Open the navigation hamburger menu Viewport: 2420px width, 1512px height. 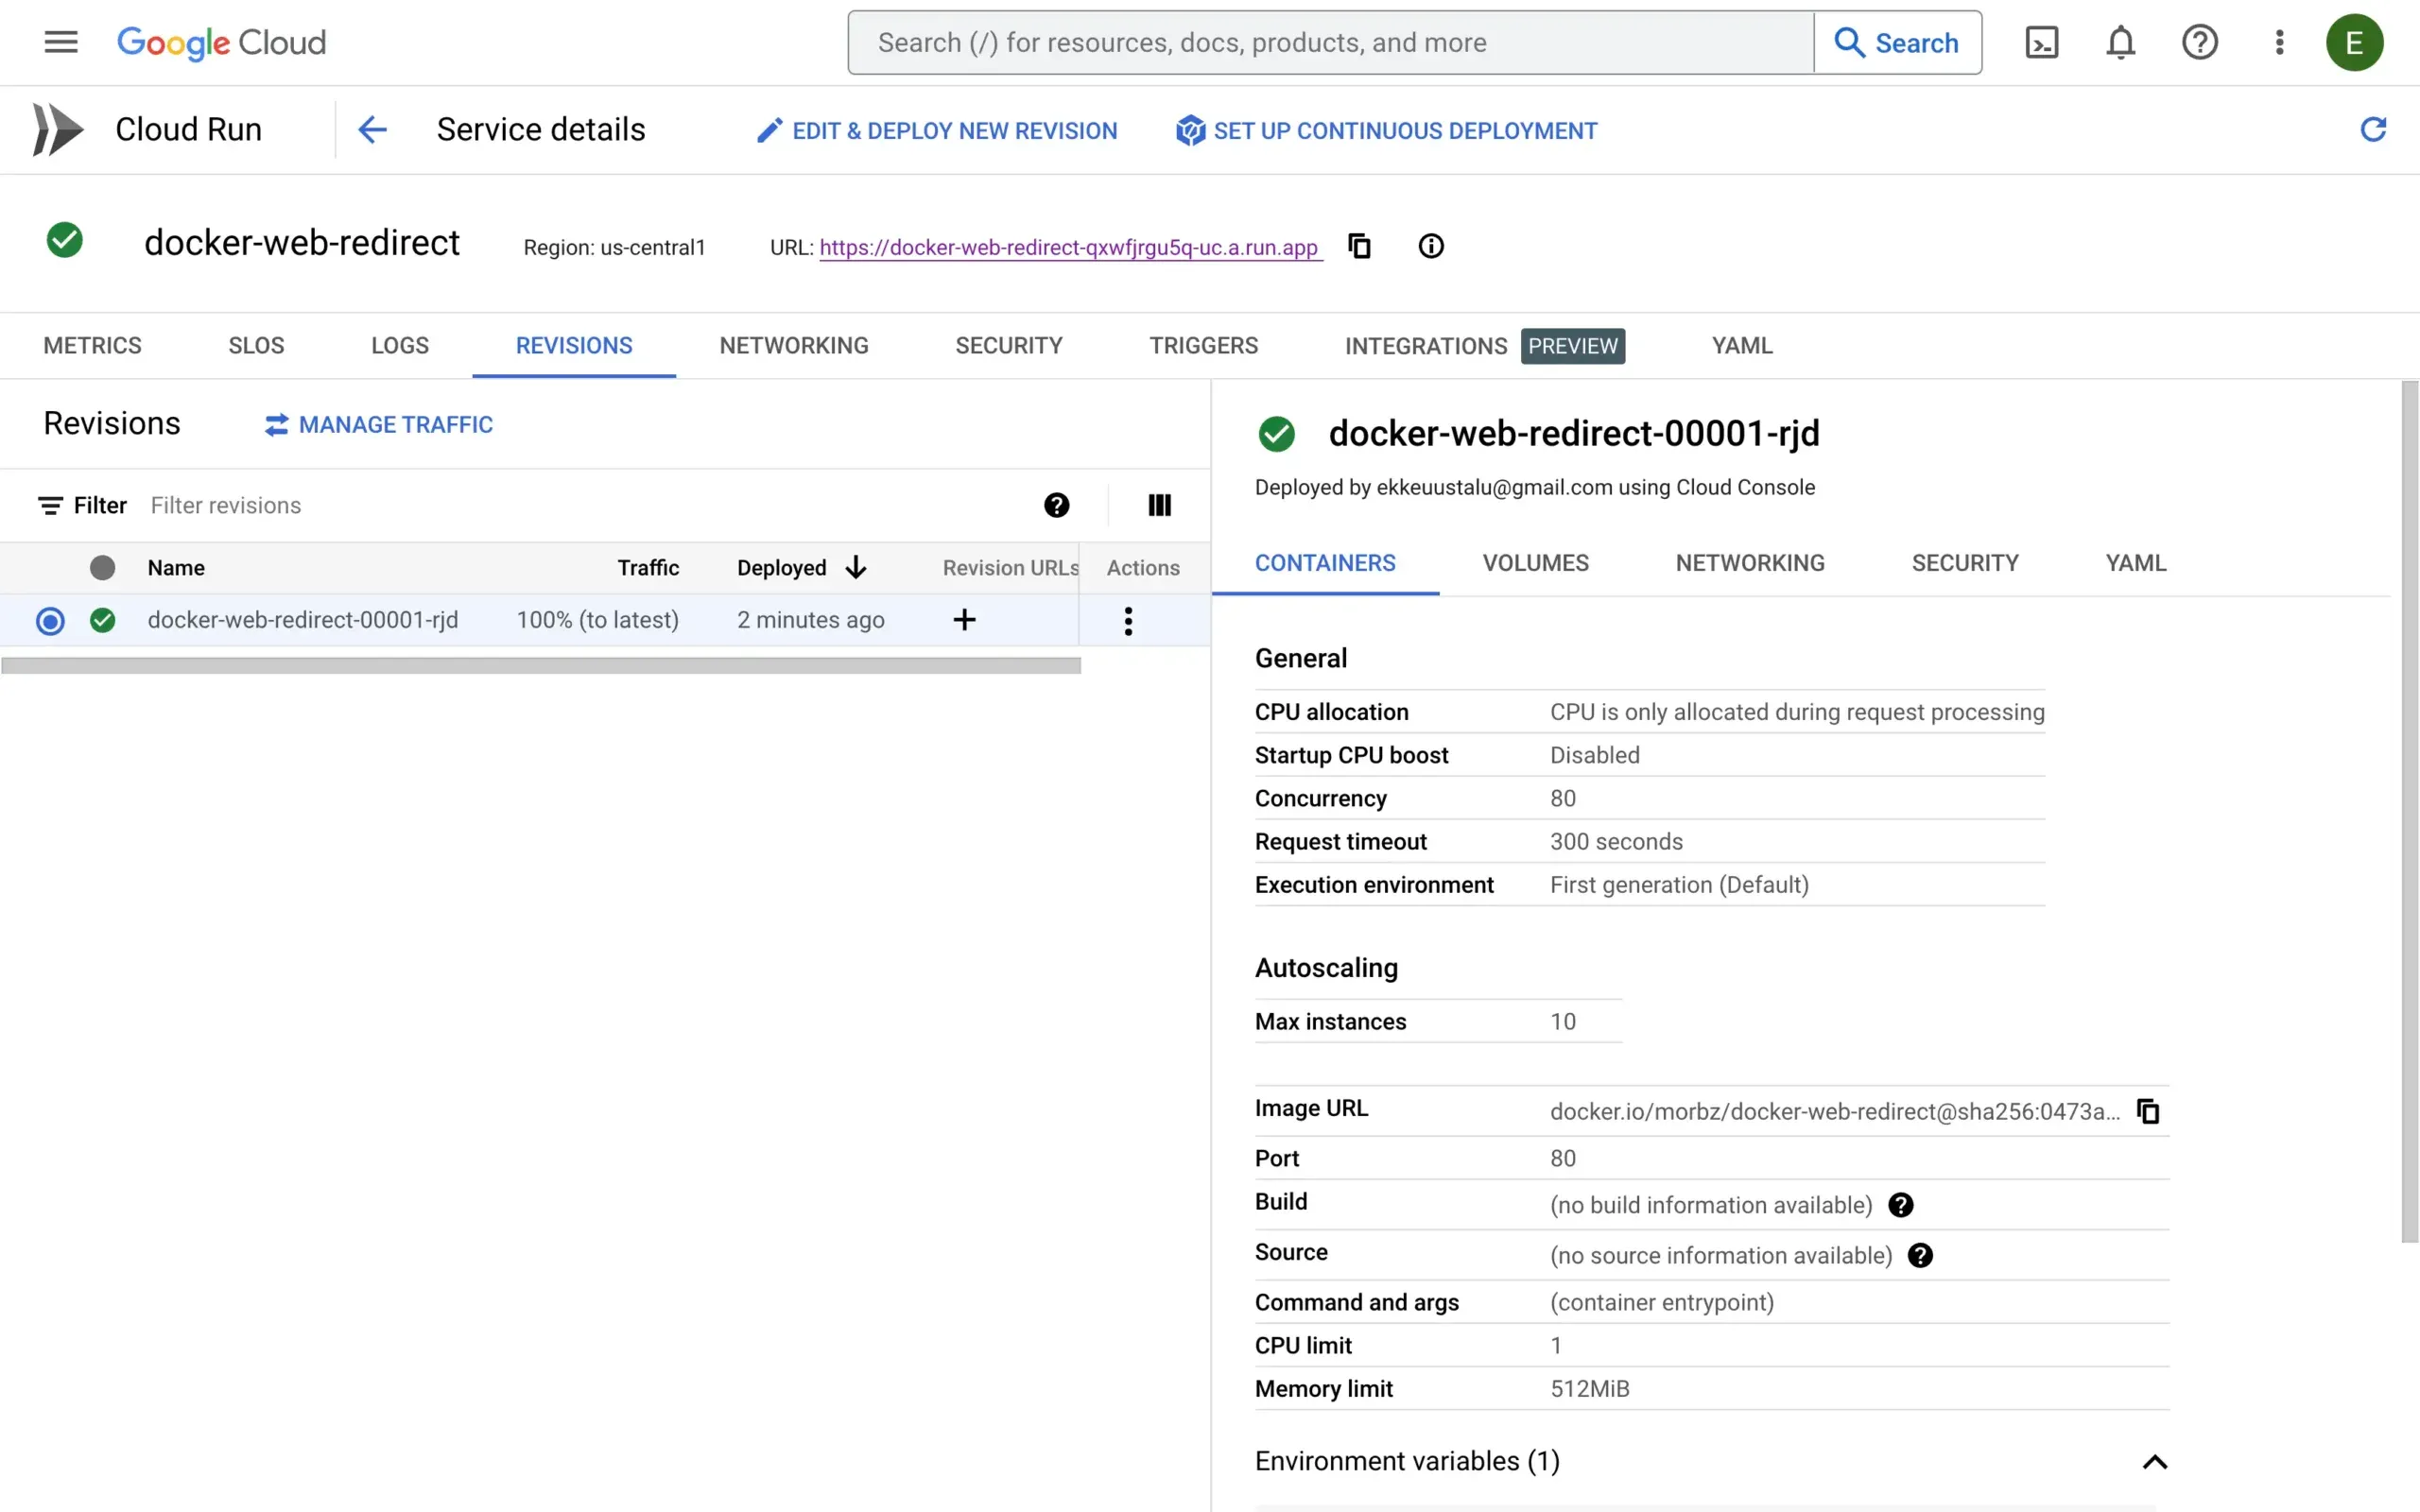tap(60, 42)
